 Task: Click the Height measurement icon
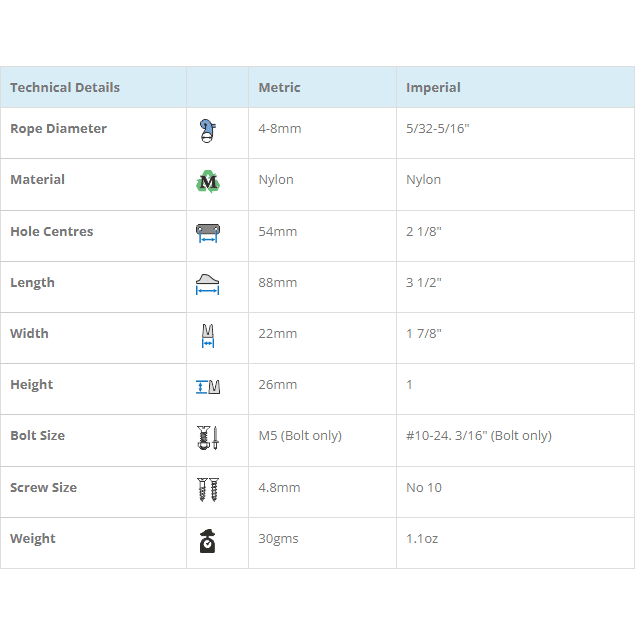coord(207,386)
